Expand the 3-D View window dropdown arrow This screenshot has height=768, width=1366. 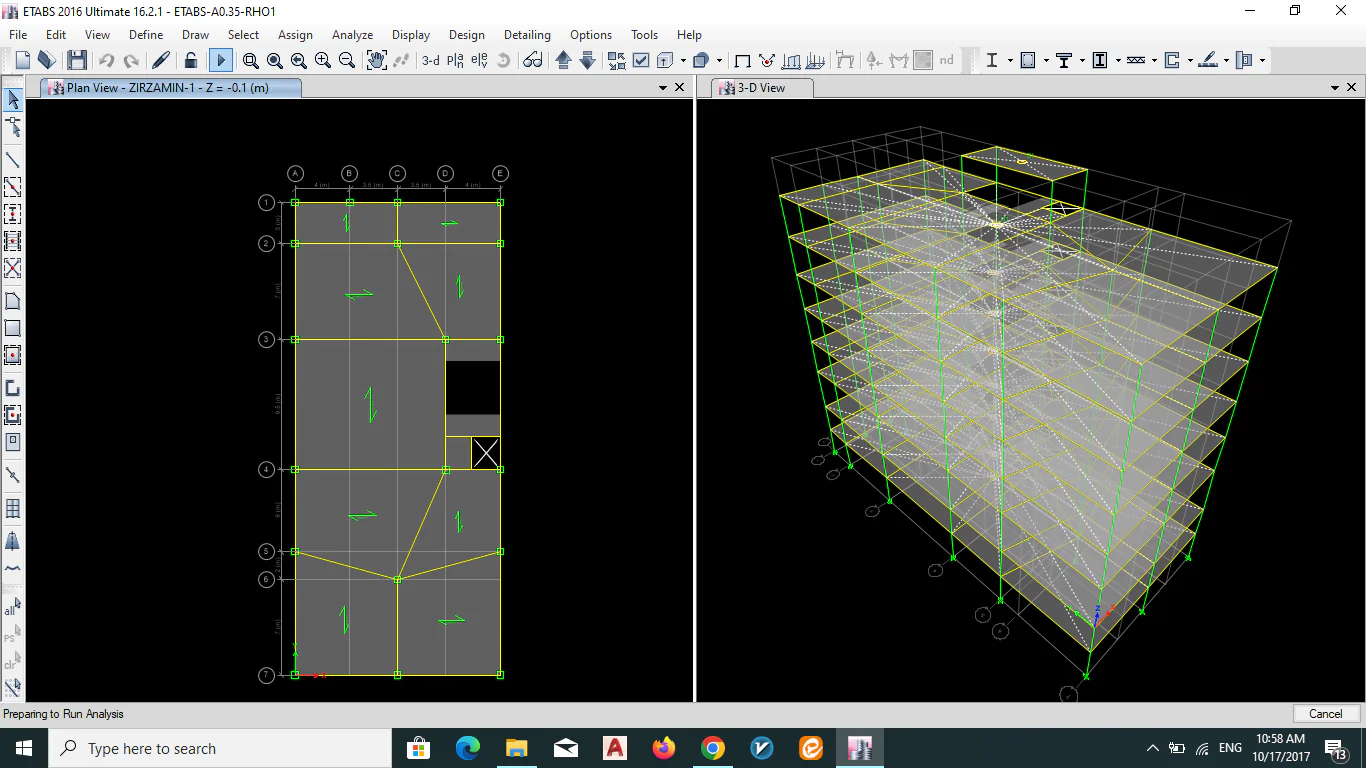coord(1335,88)
